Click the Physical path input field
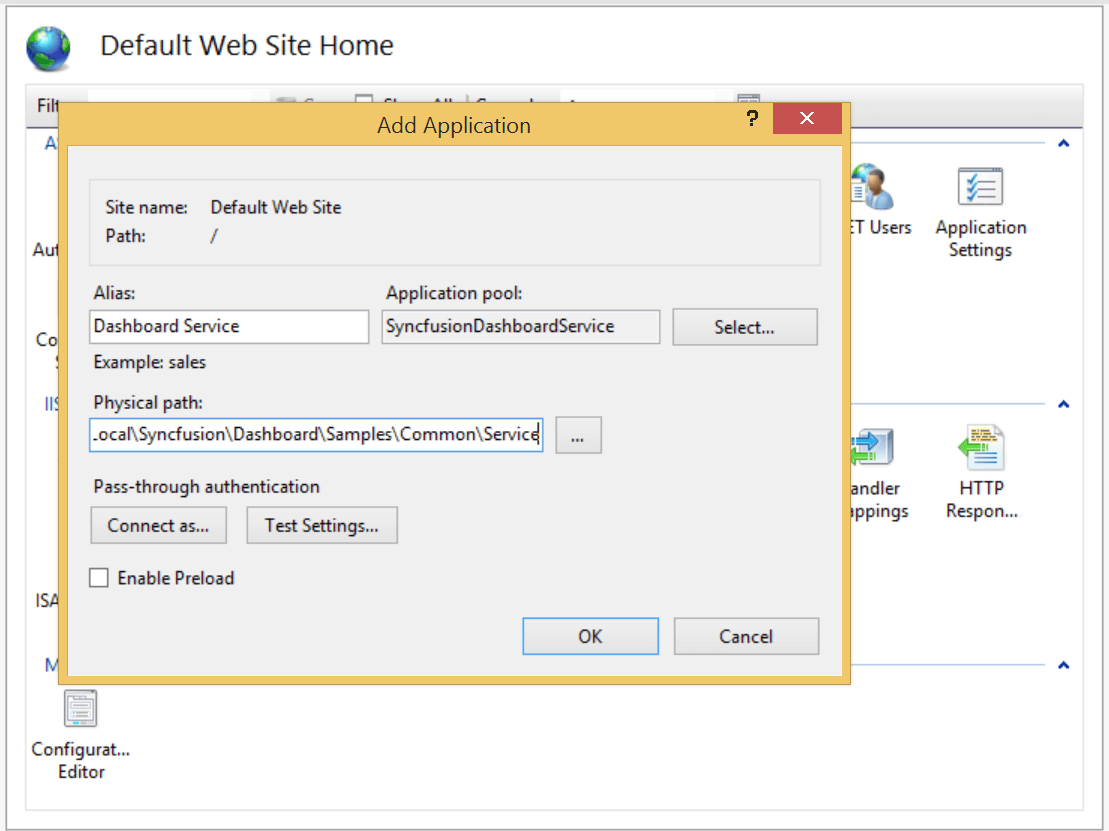 (x=316, y=435)
